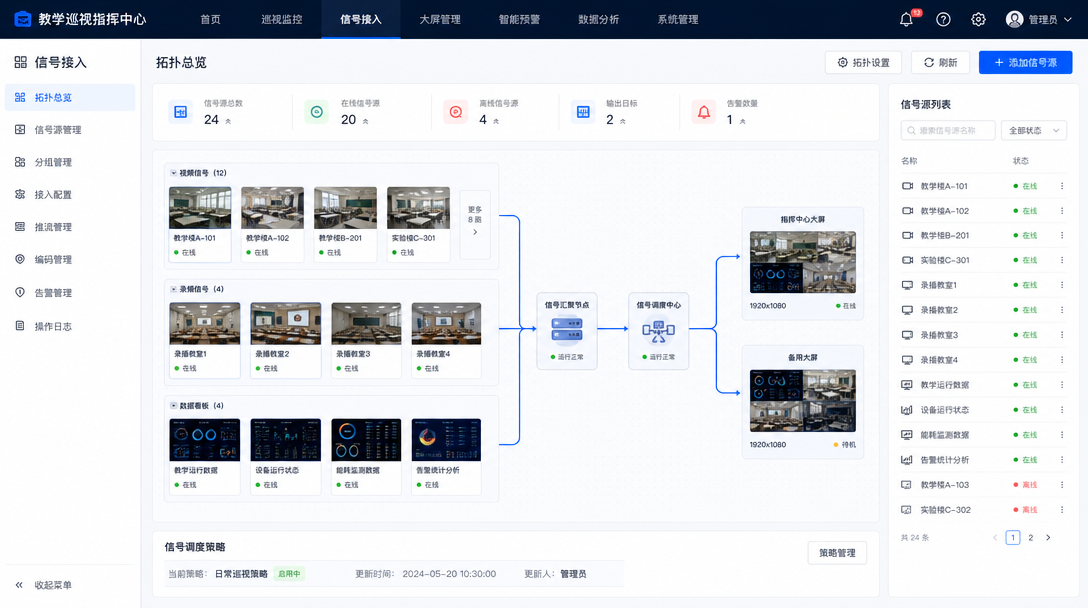Open the more options menu for 录播教室1 row
Screen dimensions: 1088x608
(1062, 285)
